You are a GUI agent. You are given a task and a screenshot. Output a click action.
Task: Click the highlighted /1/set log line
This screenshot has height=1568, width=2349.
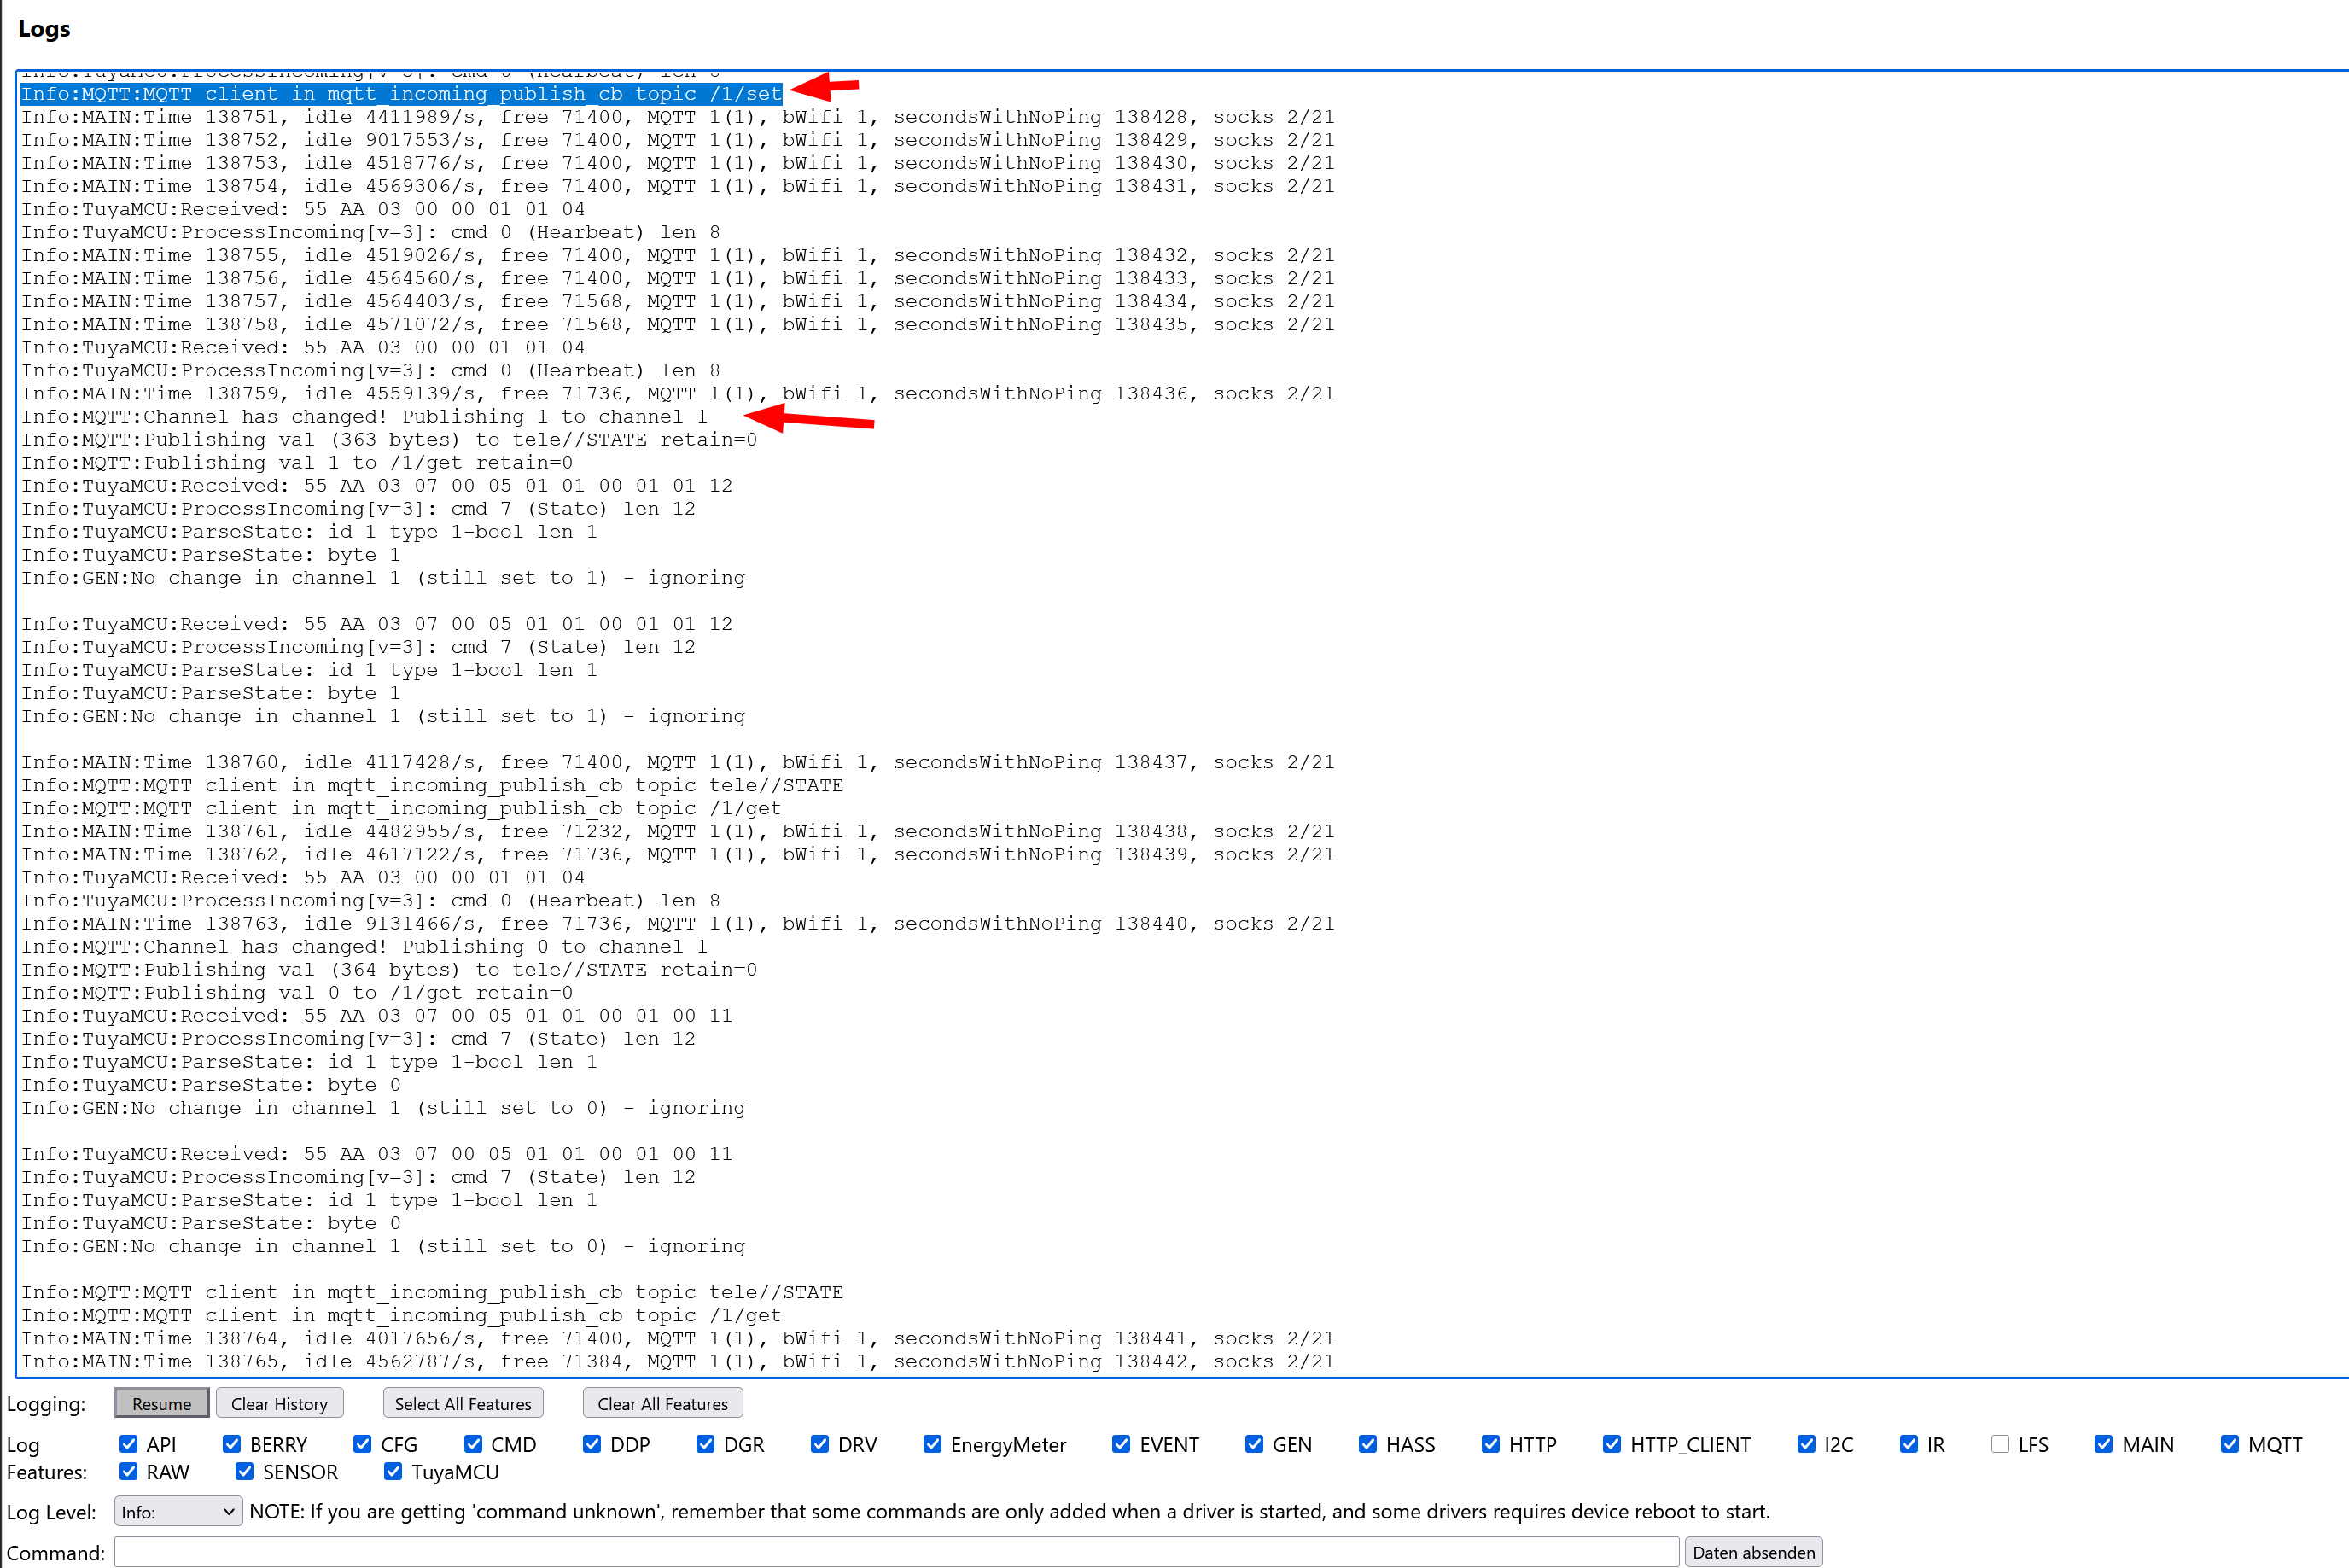coord(400,94)
